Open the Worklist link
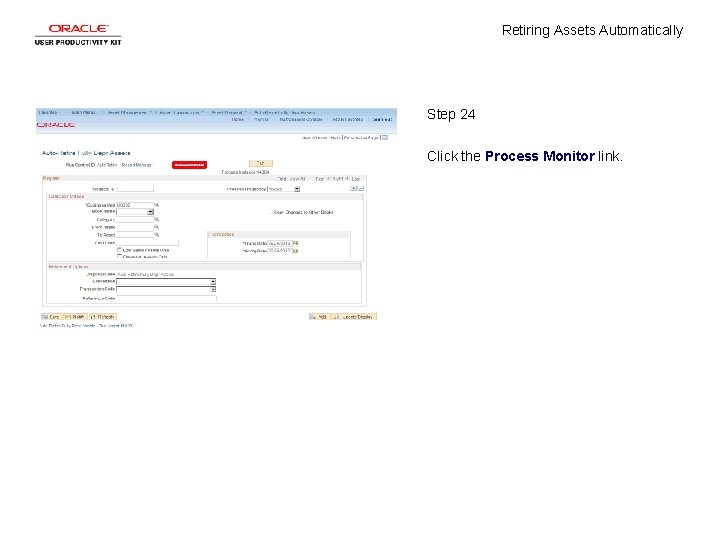720x540 pixels. 261,119
